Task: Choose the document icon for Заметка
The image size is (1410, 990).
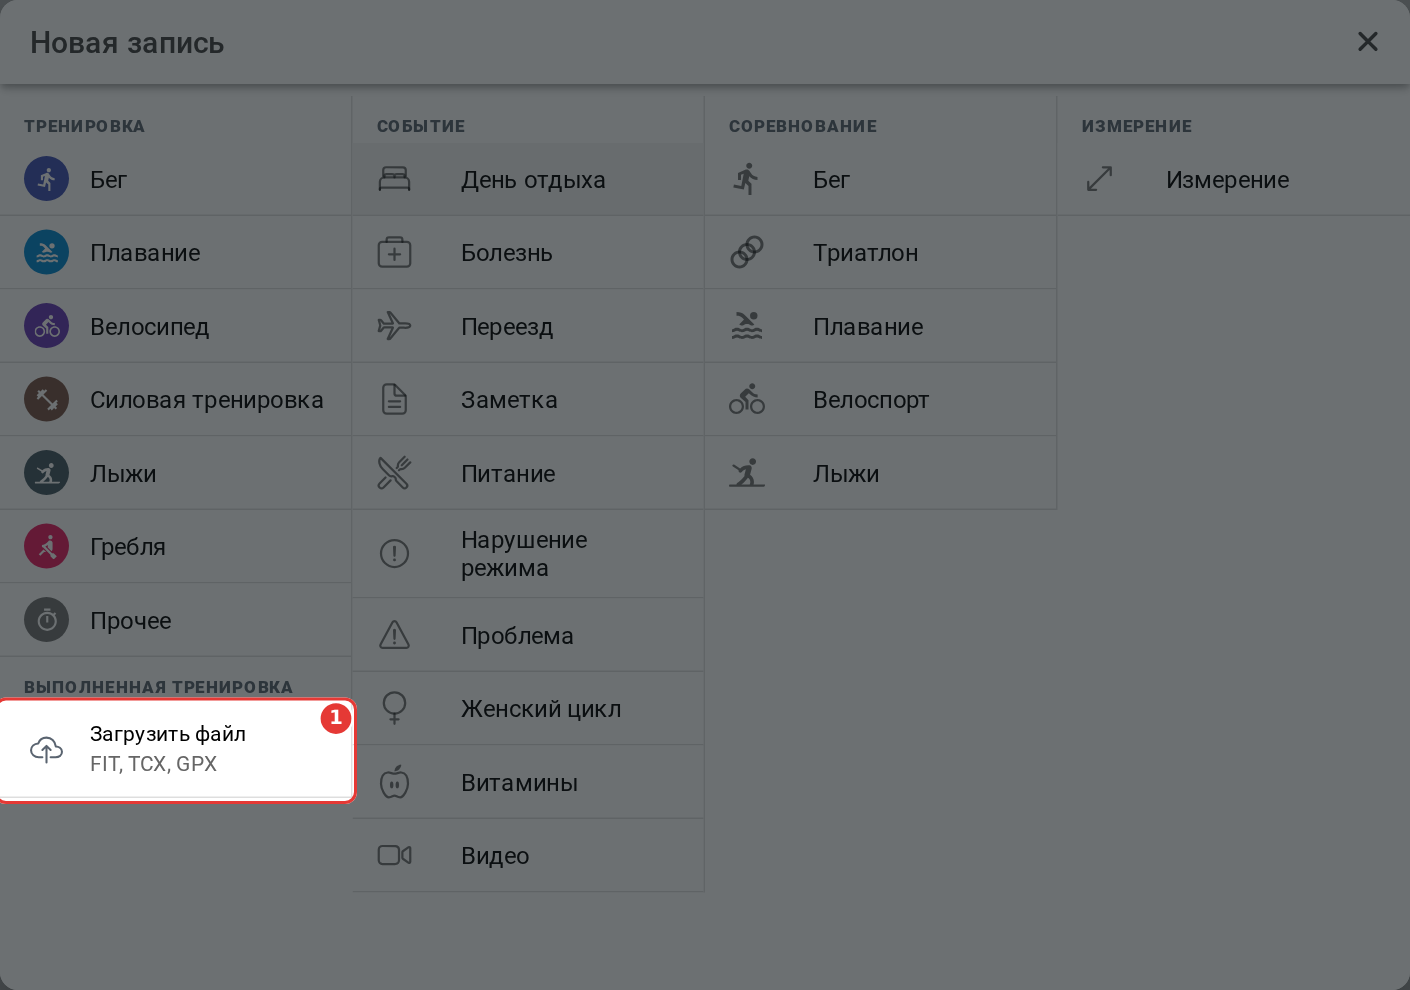Action: pyautogui.click(x=394, y=400)
